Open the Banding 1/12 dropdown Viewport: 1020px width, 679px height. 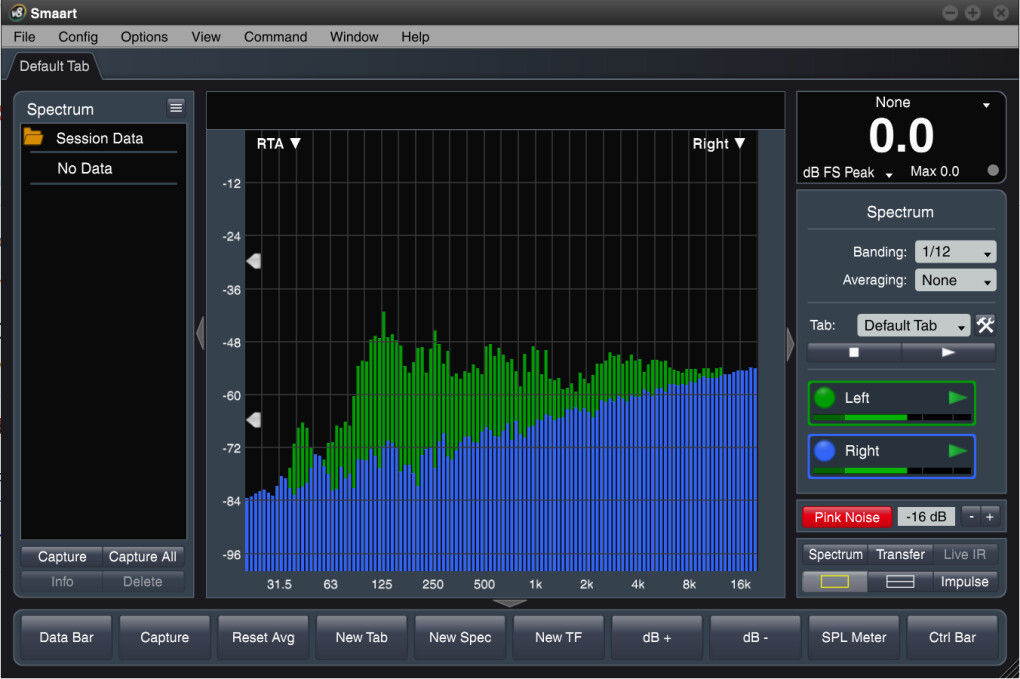point(955,252)
